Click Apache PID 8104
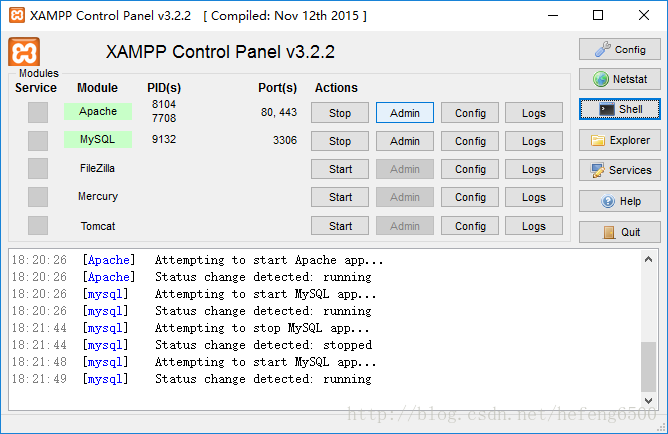 click(164, 104)
